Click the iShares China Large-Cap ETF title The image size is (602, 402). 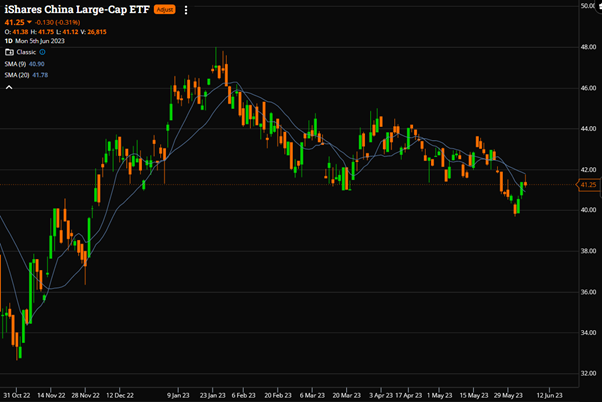click(x=77, y=10)
